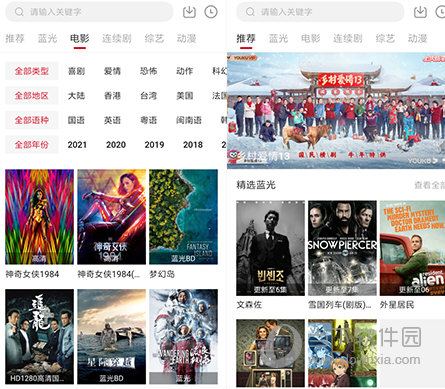The image size is (445, 389).
Task: Tap search magnifier icon in right search bar
Action: pos(250,12)
